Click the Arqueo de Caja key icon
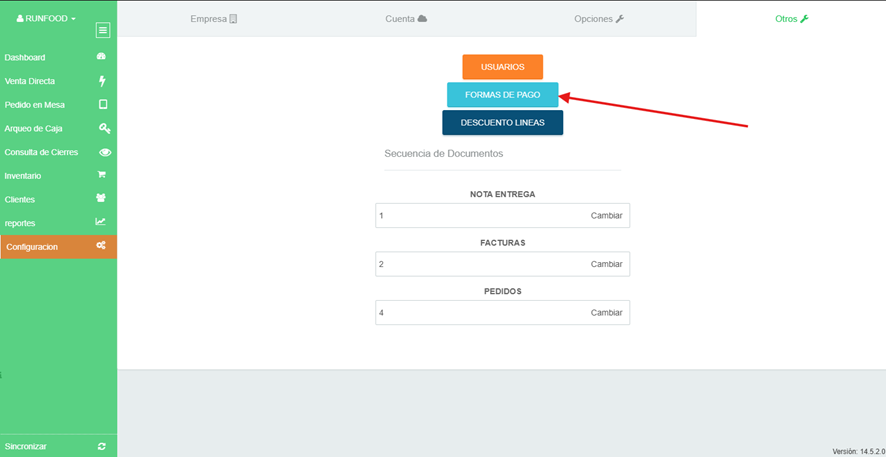 pyautogui.click(x=104, y=129)
